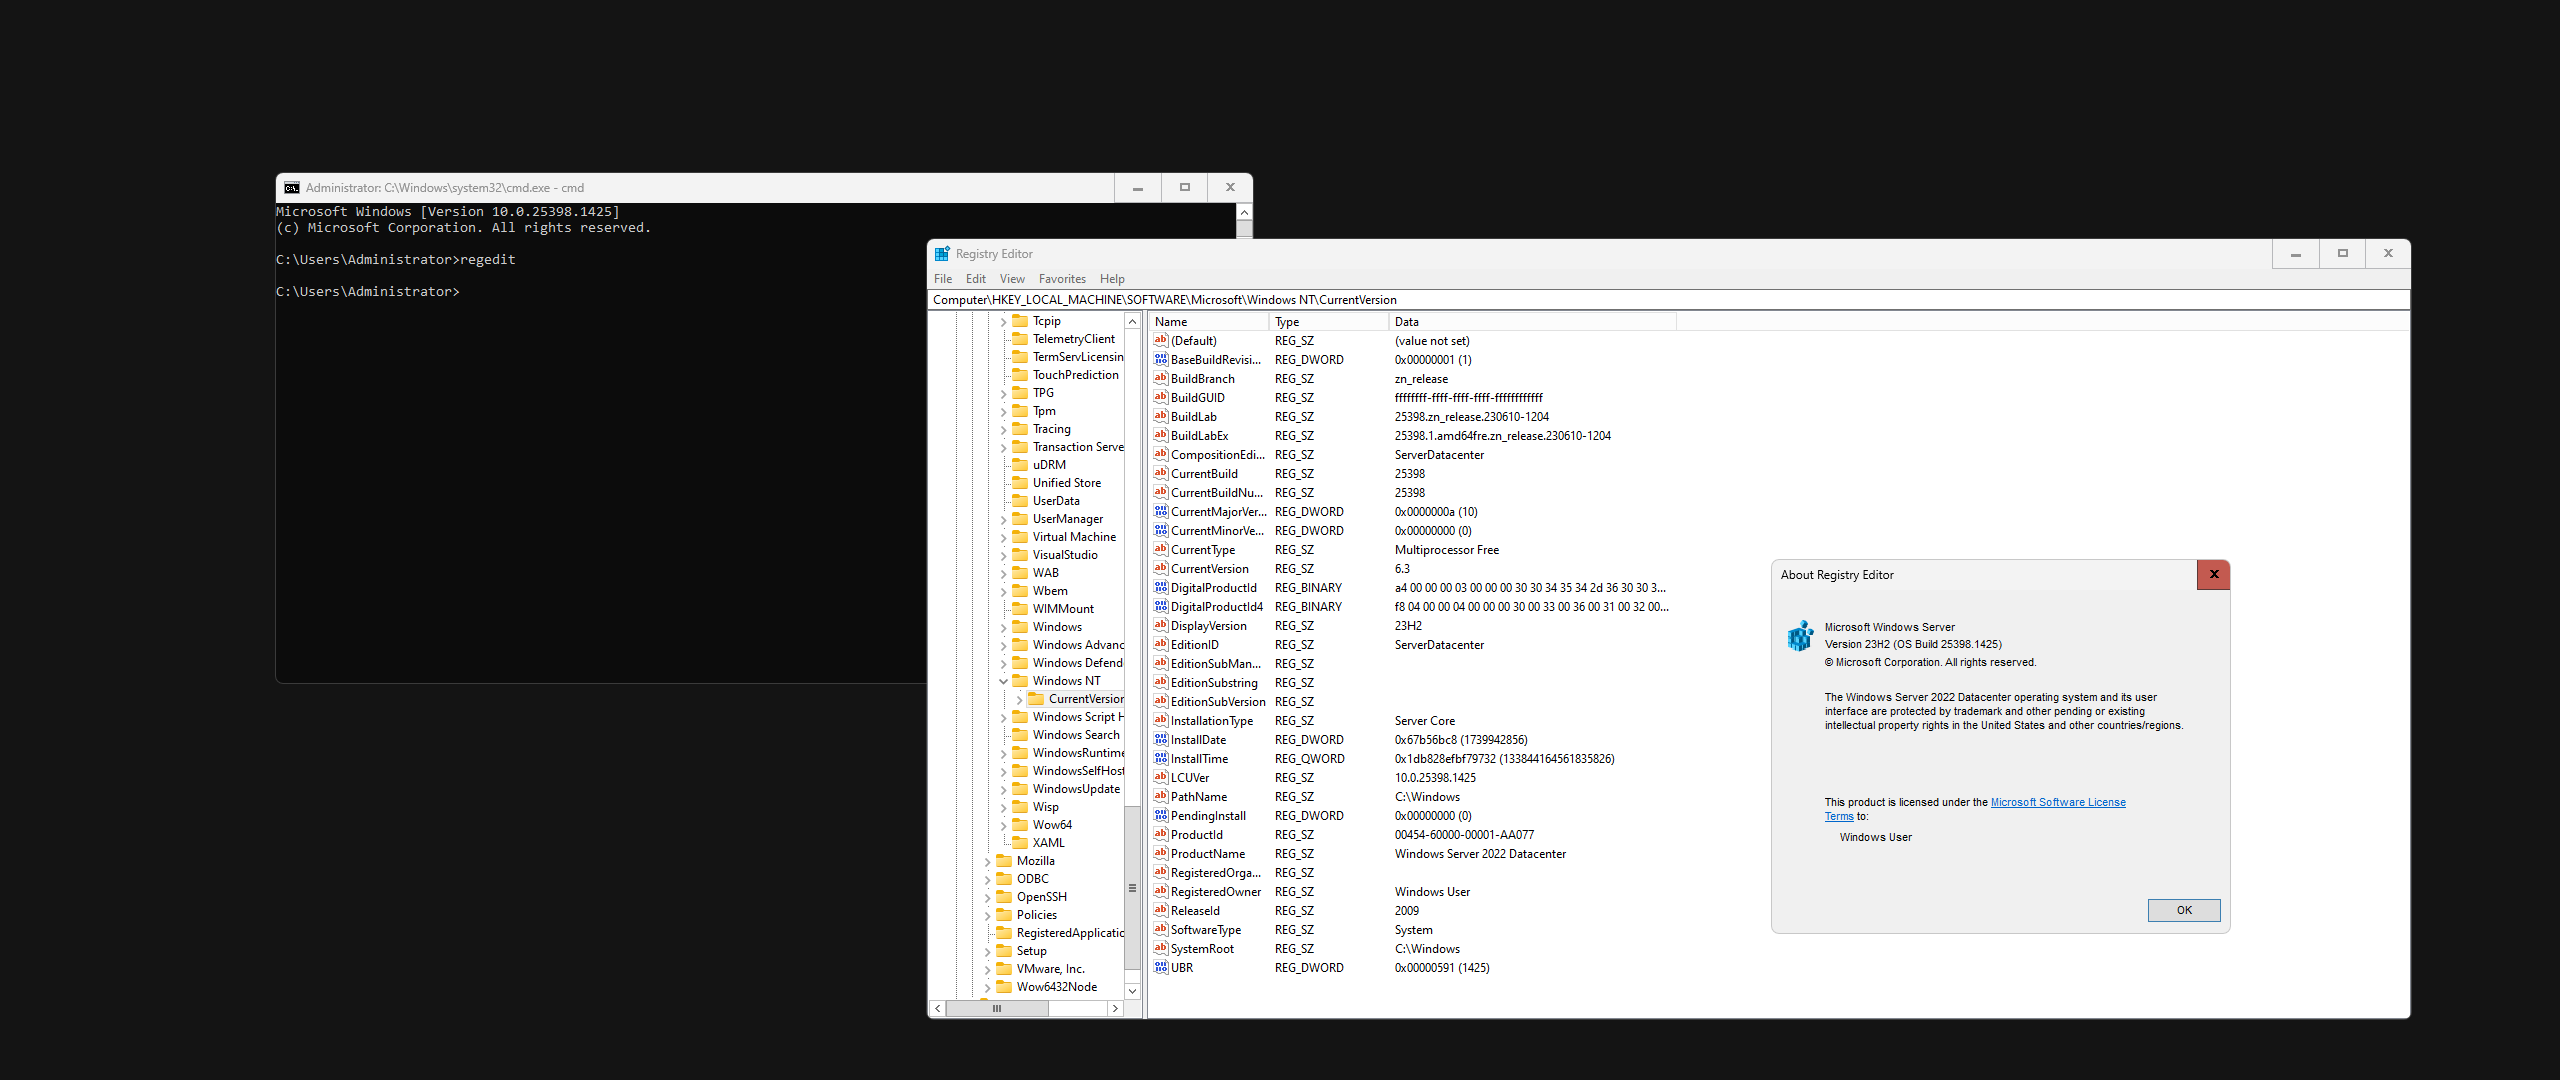
Task: Click the tree horizontal scrollbar thumb
Action: coord(996,1009)
